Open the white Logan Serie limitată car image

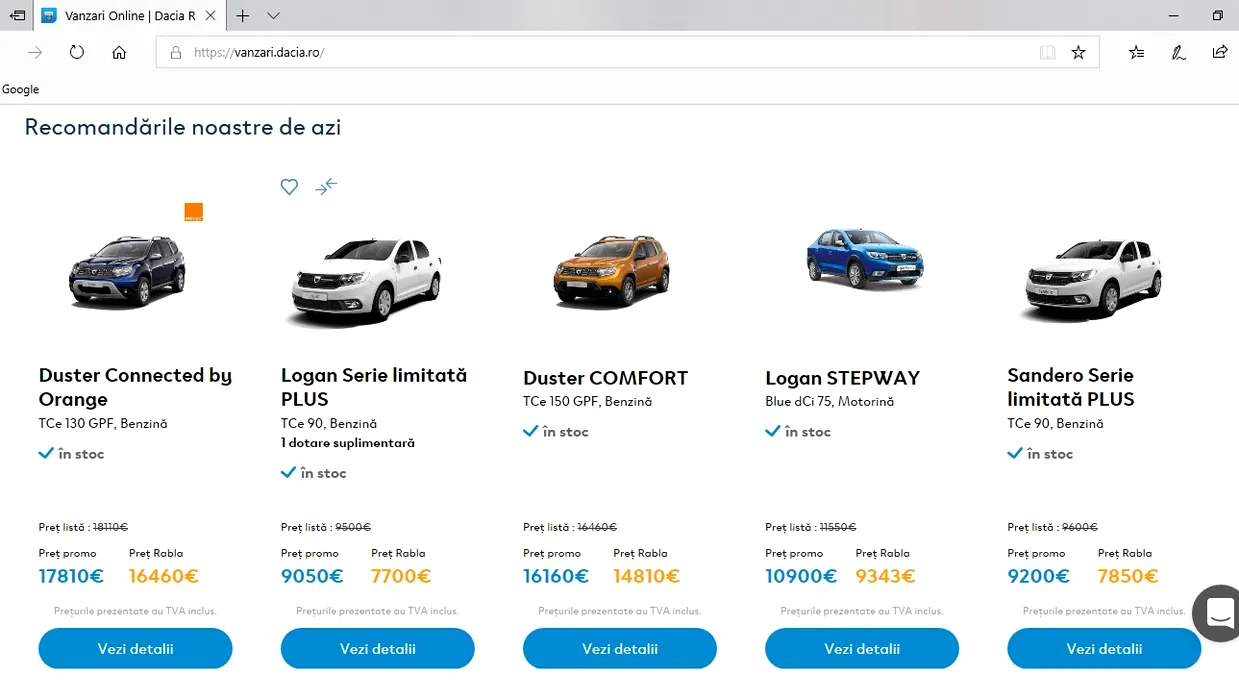366,280
